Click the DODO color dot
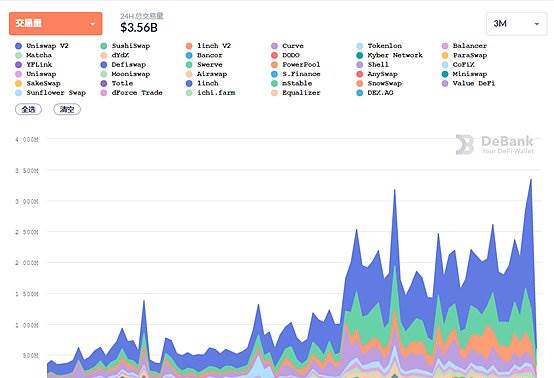 click(275, 55)
